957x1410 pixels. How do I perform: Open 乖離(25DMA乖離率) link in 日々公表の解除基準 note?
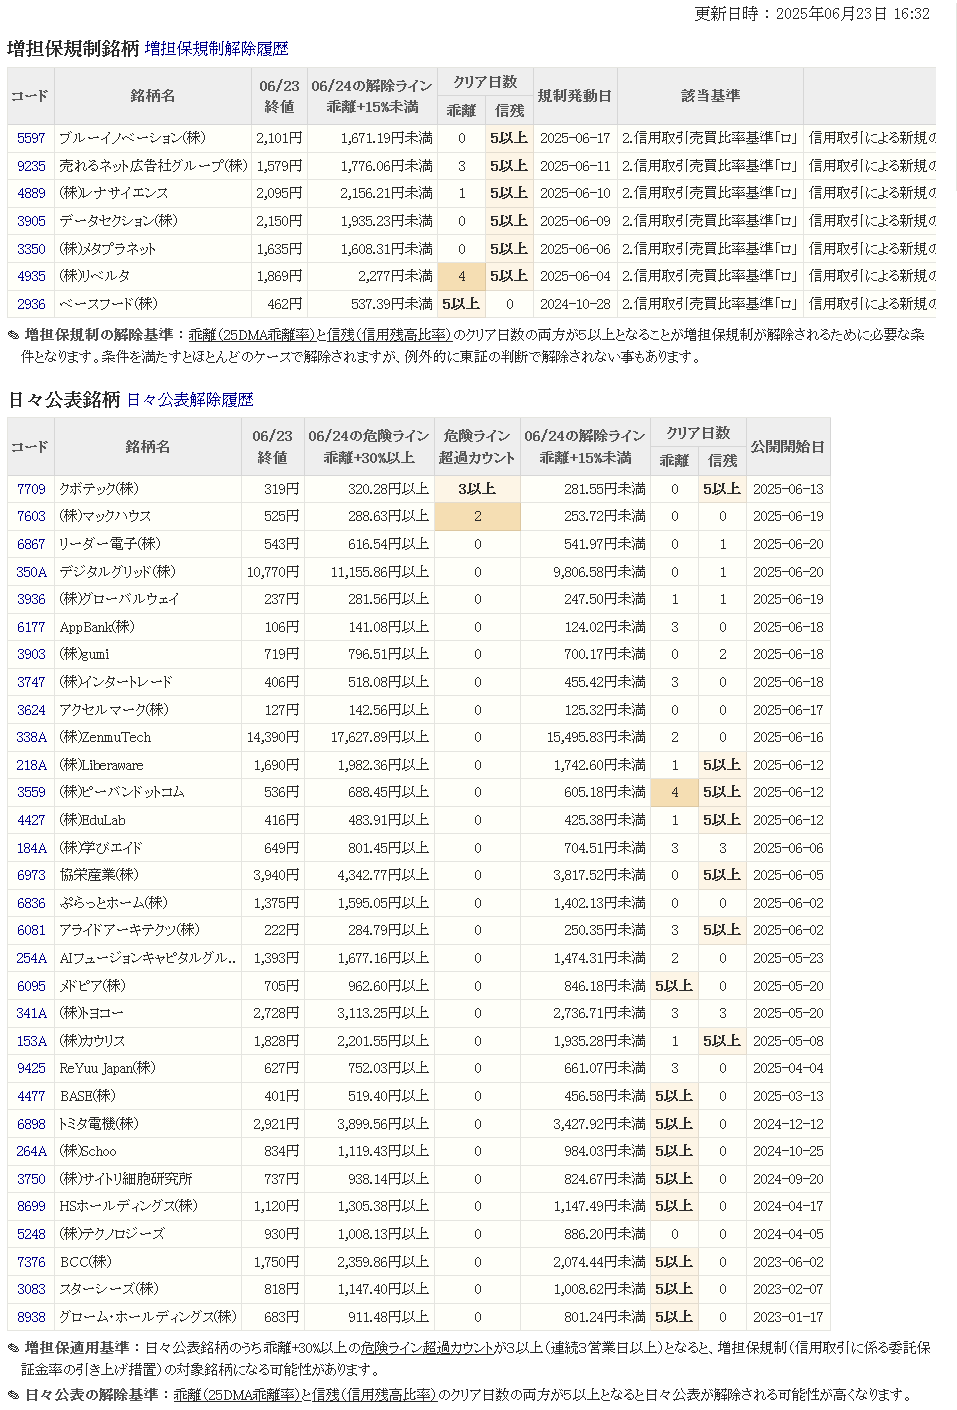click(237, 1395)
